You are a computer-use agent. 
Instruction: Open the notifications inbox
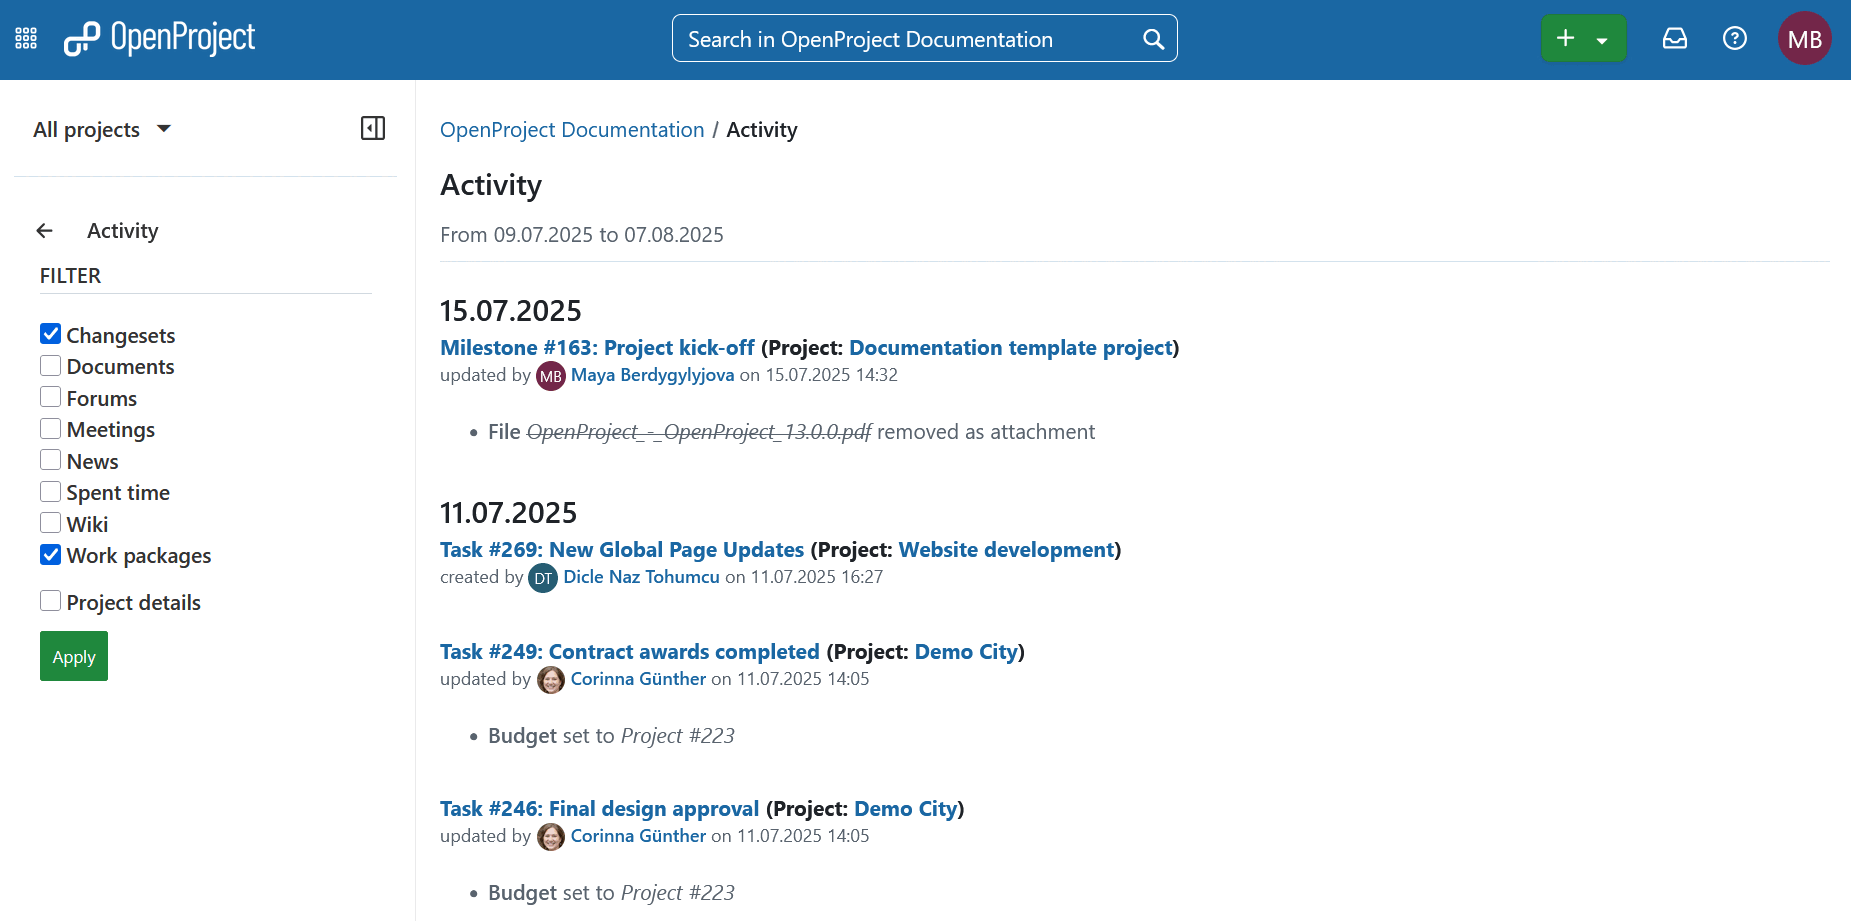tap(1675, 38)
